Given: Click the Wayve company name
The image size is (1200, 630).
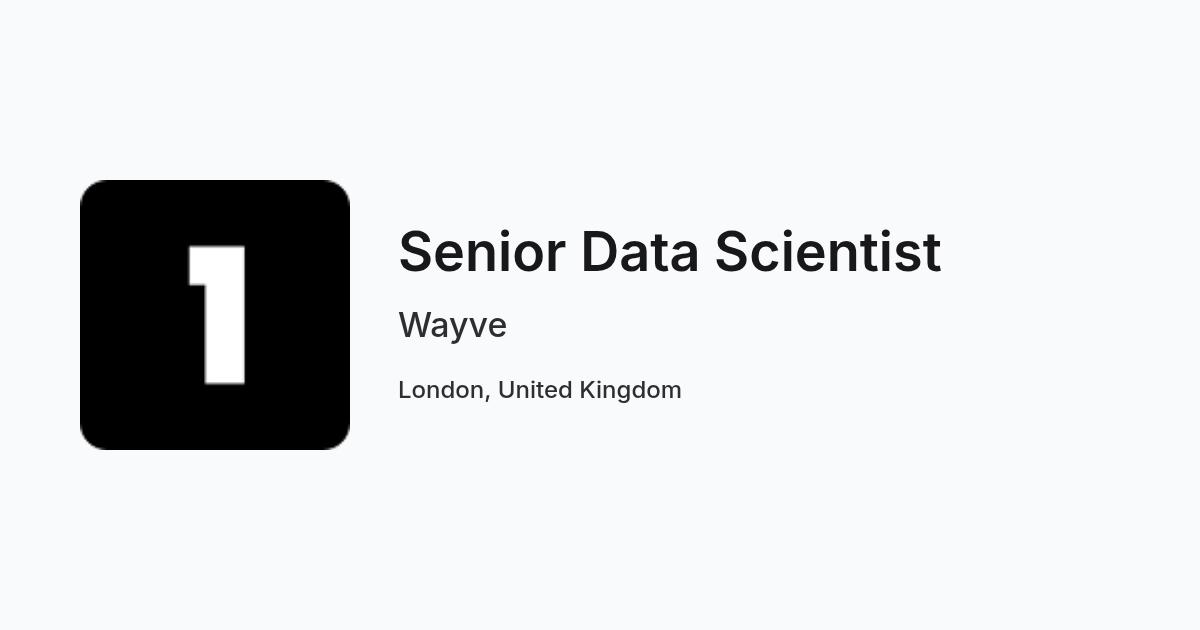Looking at the screenshot, I should (x=452, y=326).
